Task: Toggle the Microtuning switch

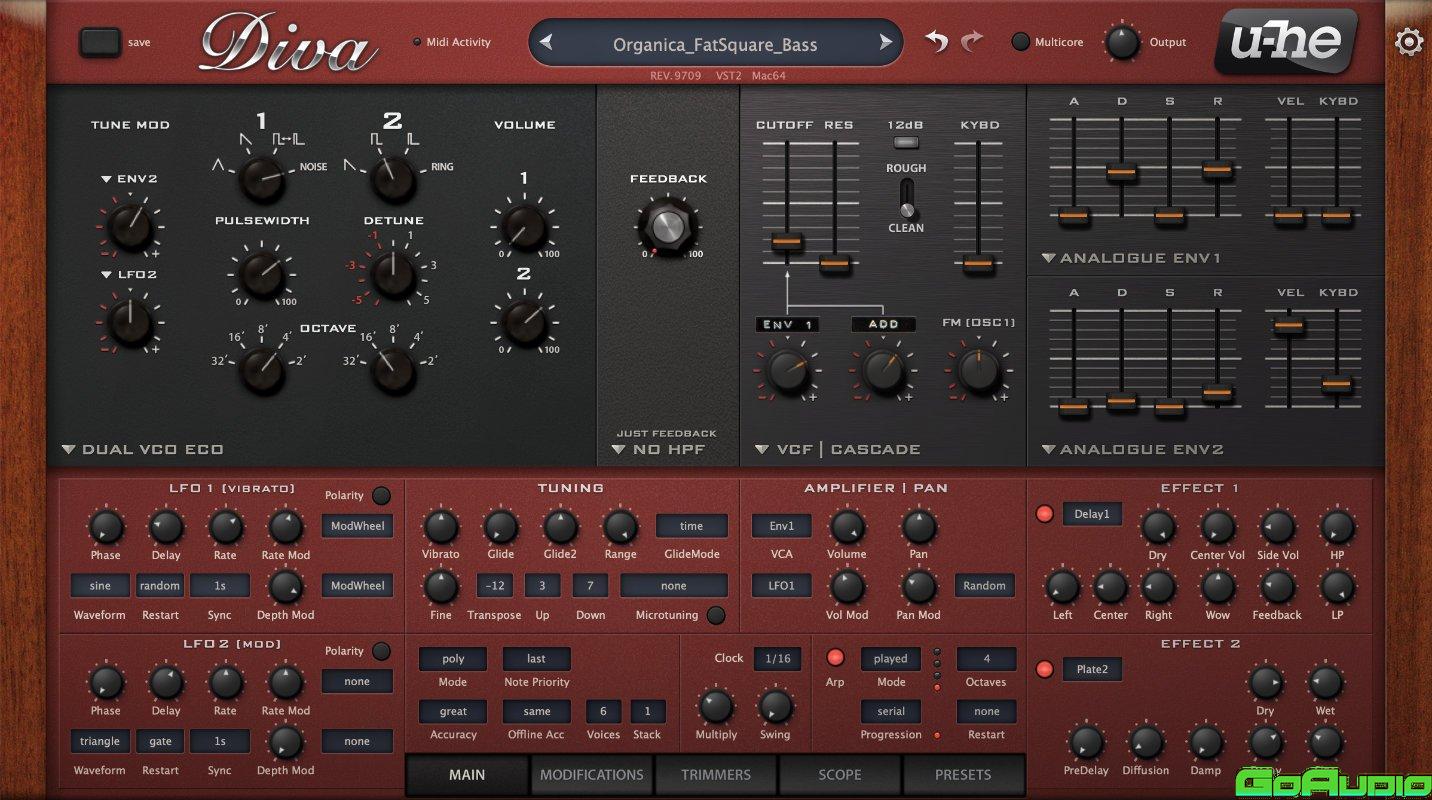Action: [x=716, y=615]
